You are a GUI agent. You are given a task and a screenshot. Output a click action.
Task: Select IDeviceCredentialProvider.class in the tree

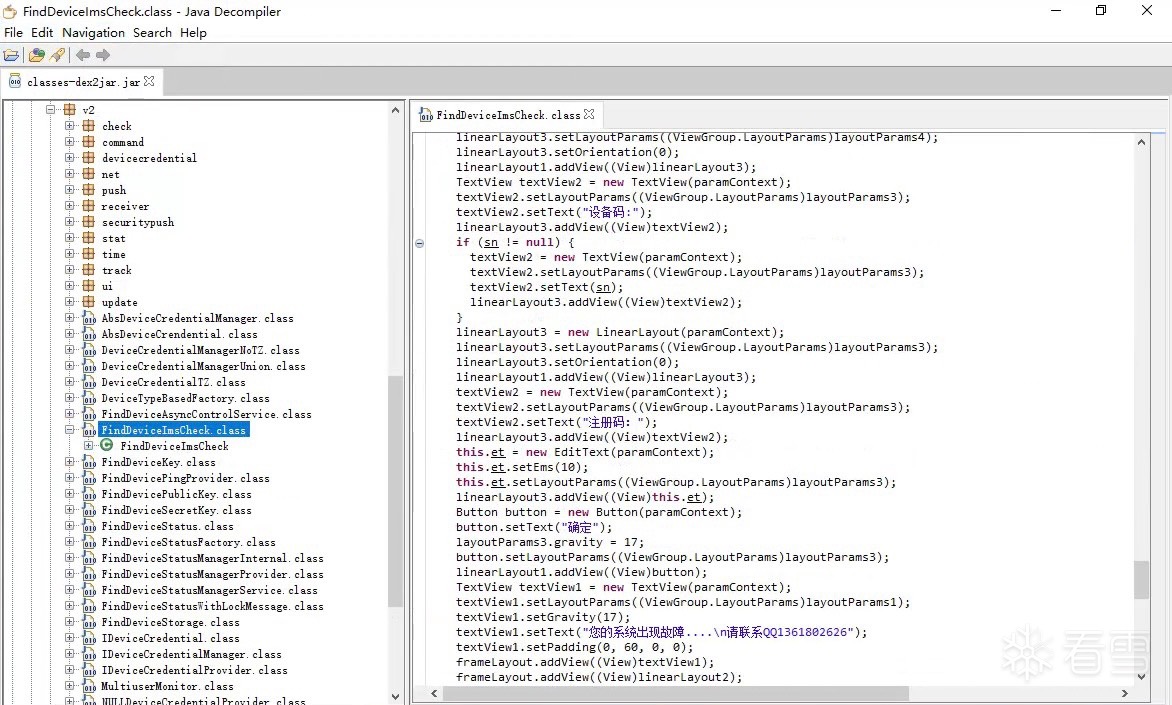click(x=194, y=671)
